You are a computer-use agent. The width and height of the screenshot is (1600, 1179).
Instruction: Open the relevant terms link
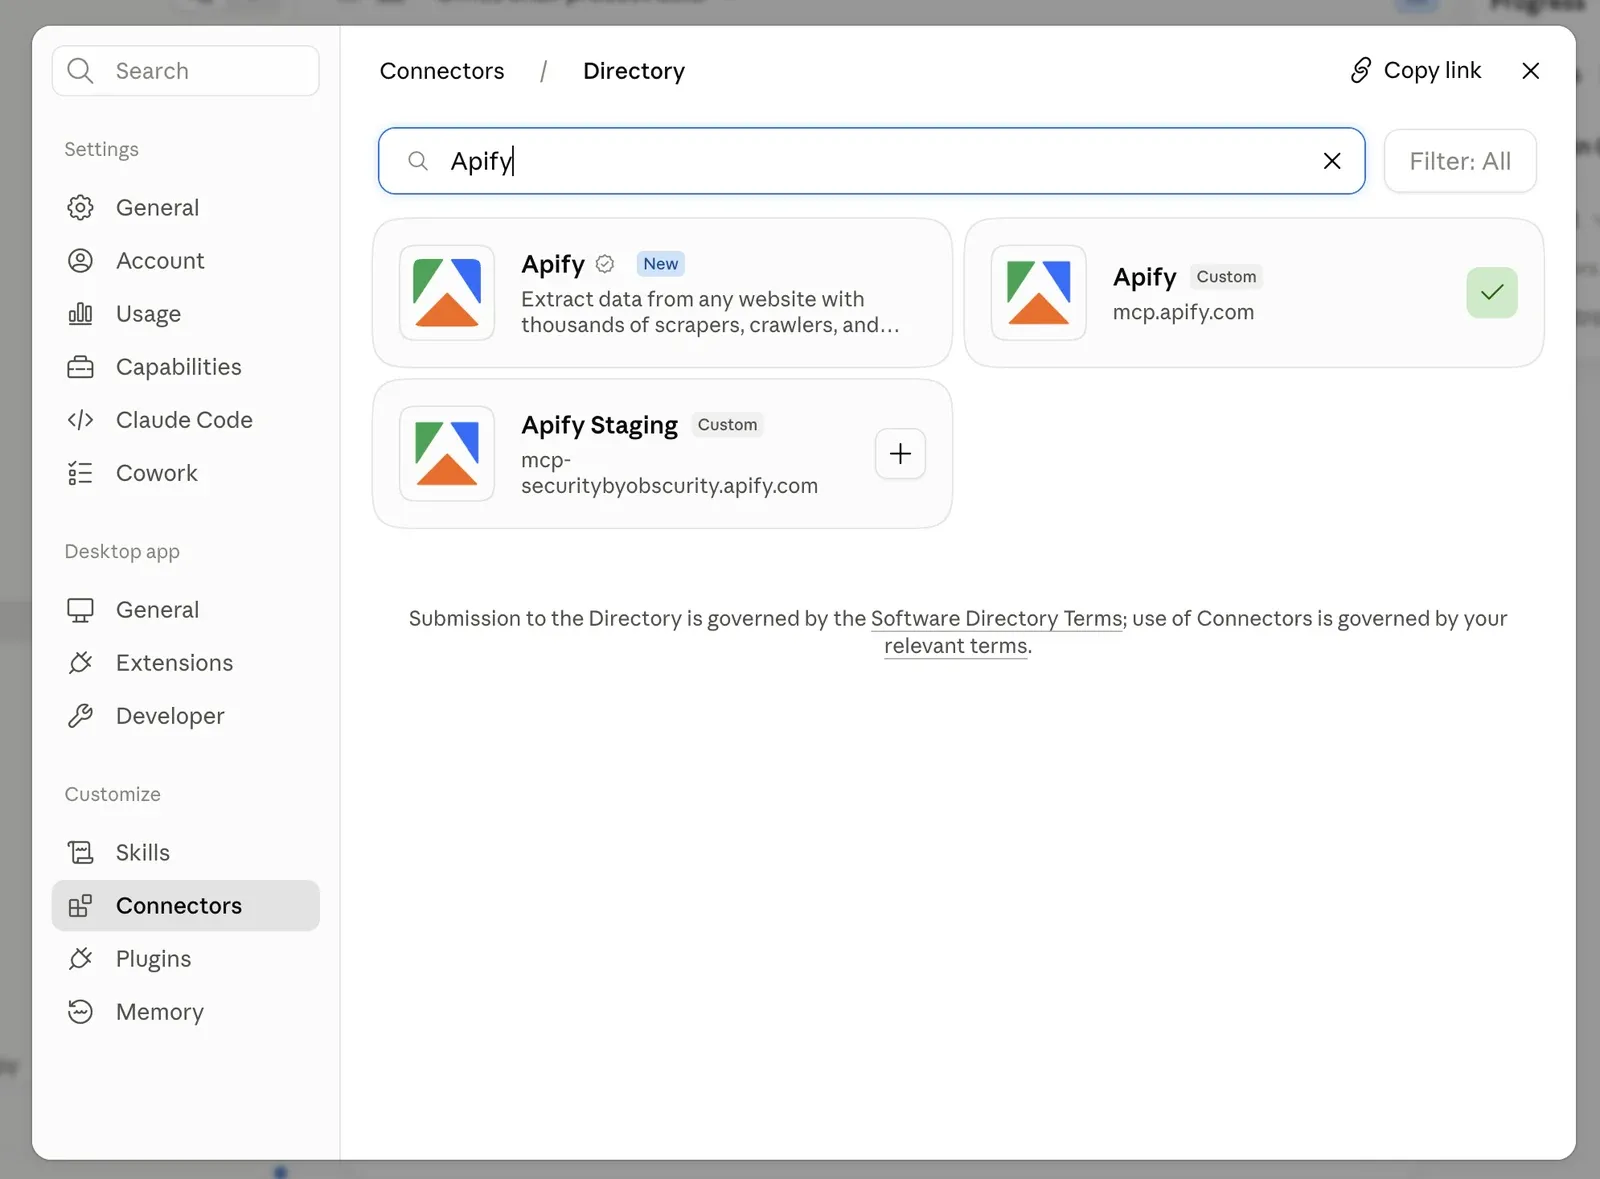pos(956,646)
